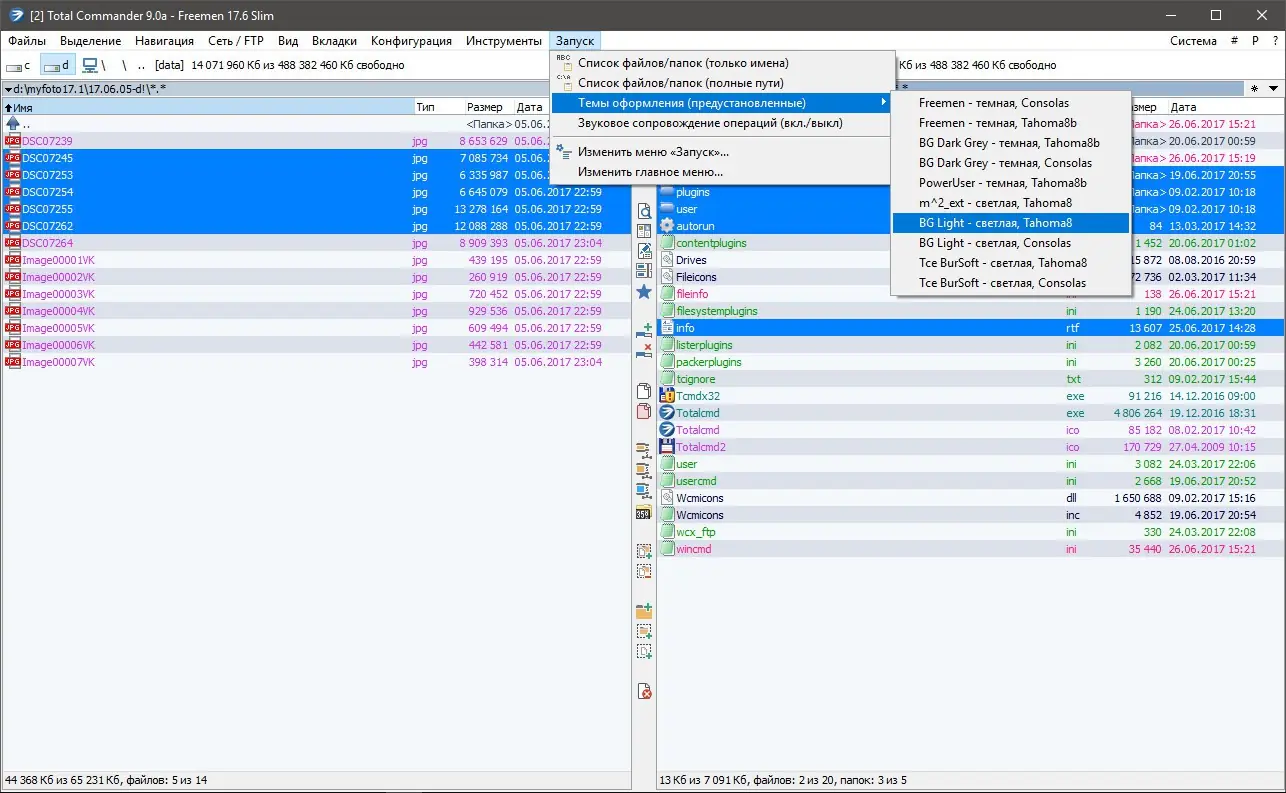Sort right panel by Дата column header

1225,107
